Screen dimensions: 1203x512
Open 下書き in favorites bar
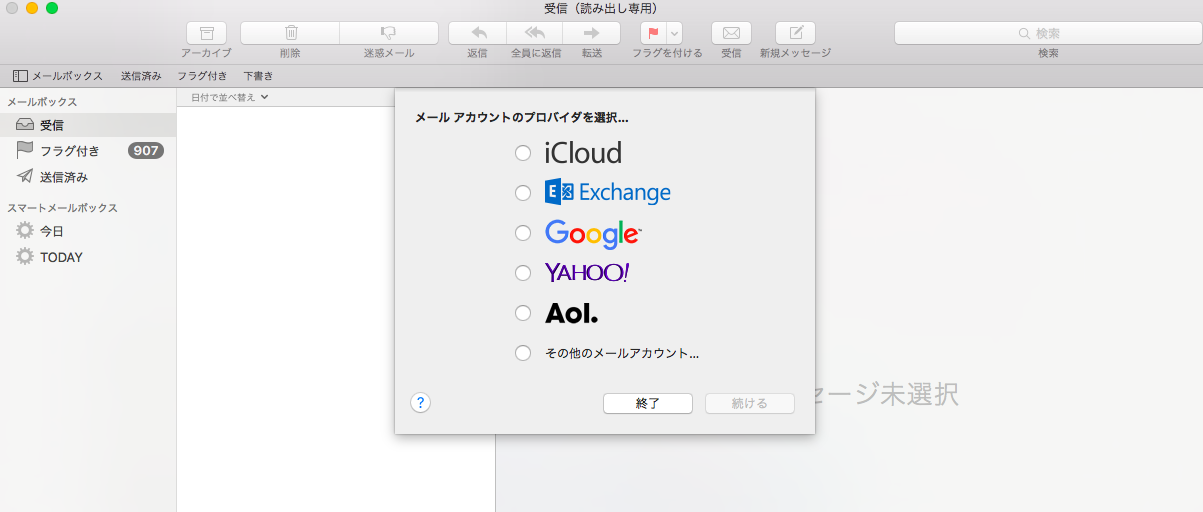258,76
